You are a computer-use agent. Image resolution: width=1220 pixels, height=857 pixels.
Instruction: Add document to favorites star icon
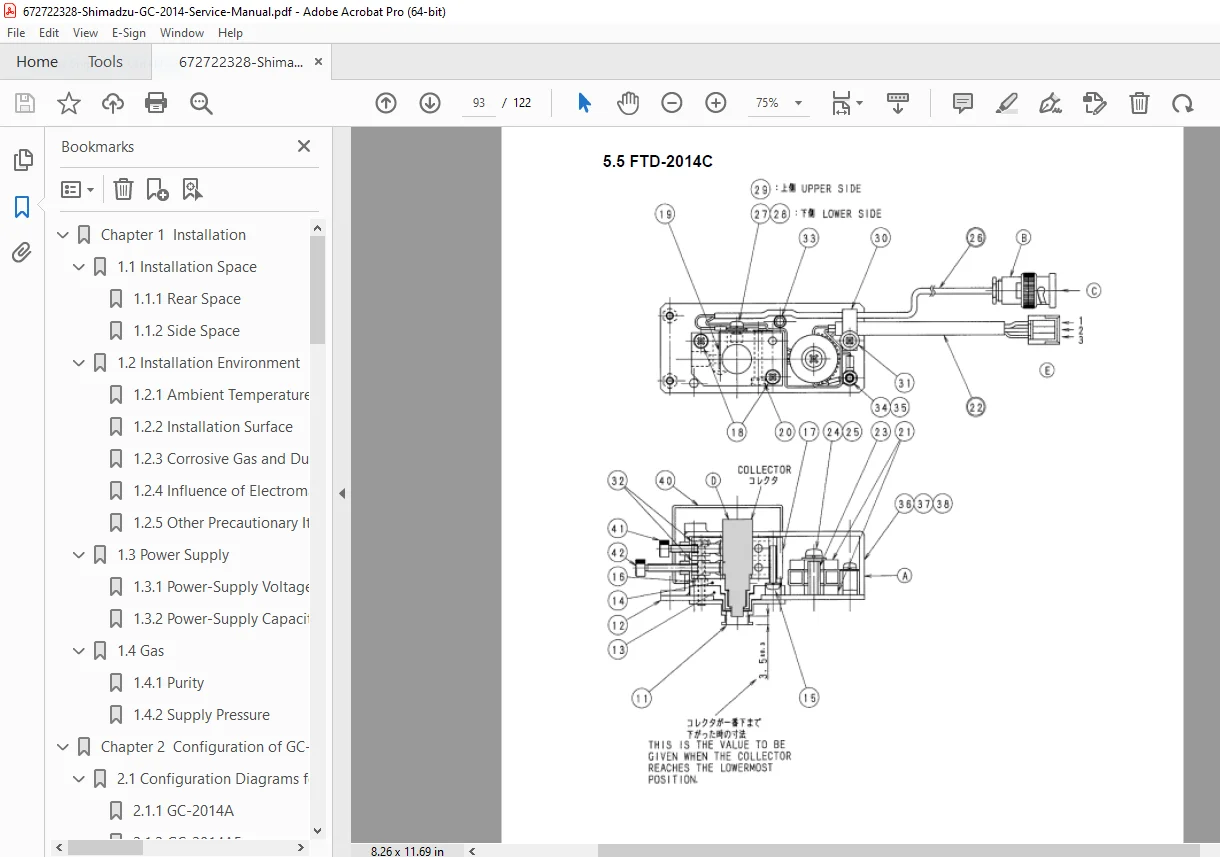[69, 103]
